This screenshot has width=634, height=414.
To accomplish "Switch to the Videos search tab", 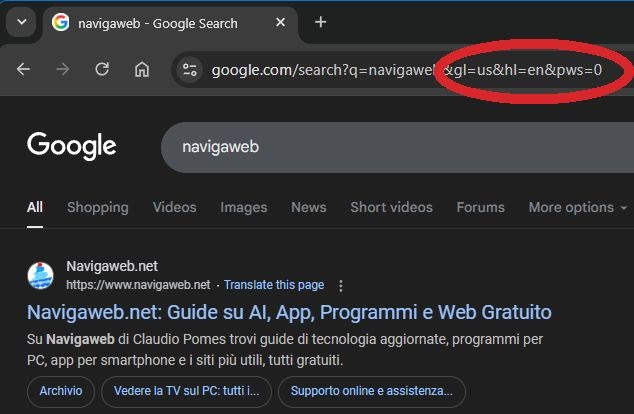I will tap(174, 207).
